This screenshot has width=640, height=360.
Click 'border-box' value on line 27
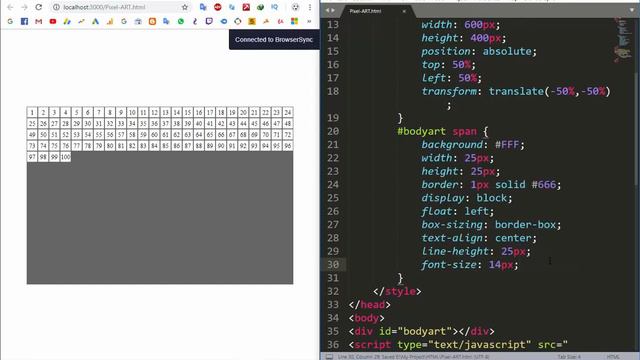pyautogui.click(x=525, y=224)
